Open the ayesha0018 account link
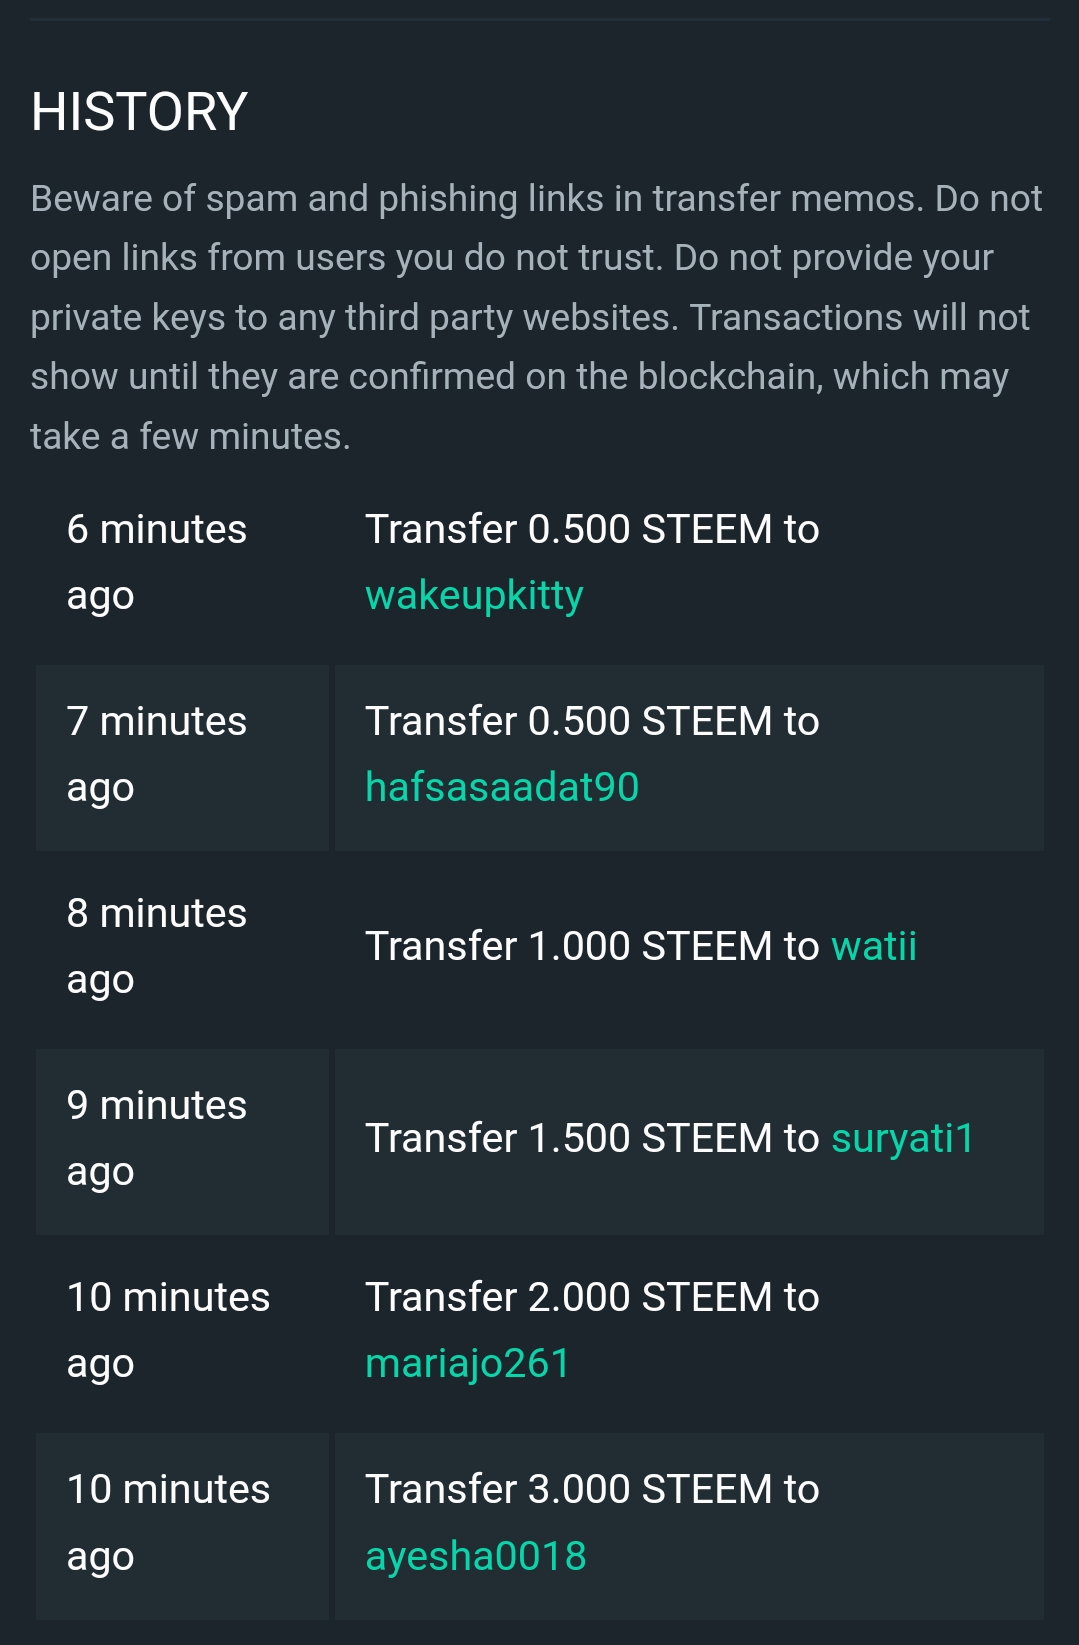 (x=476, y=1556)
